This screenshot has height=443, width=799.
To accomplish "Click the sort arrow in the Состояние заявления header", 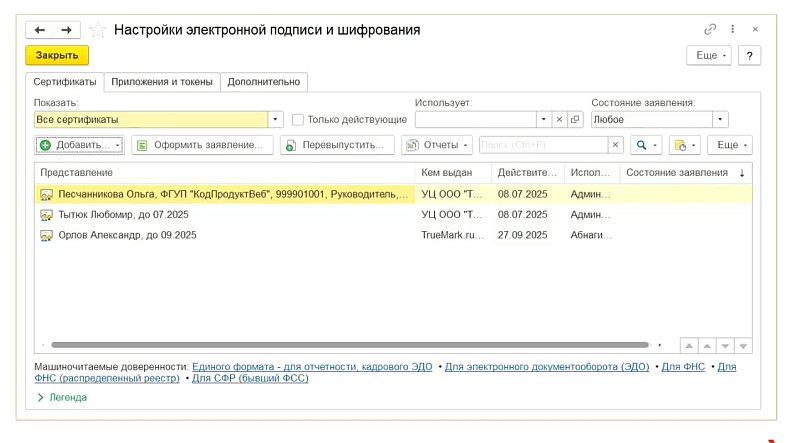I will (x=742, y=173).
